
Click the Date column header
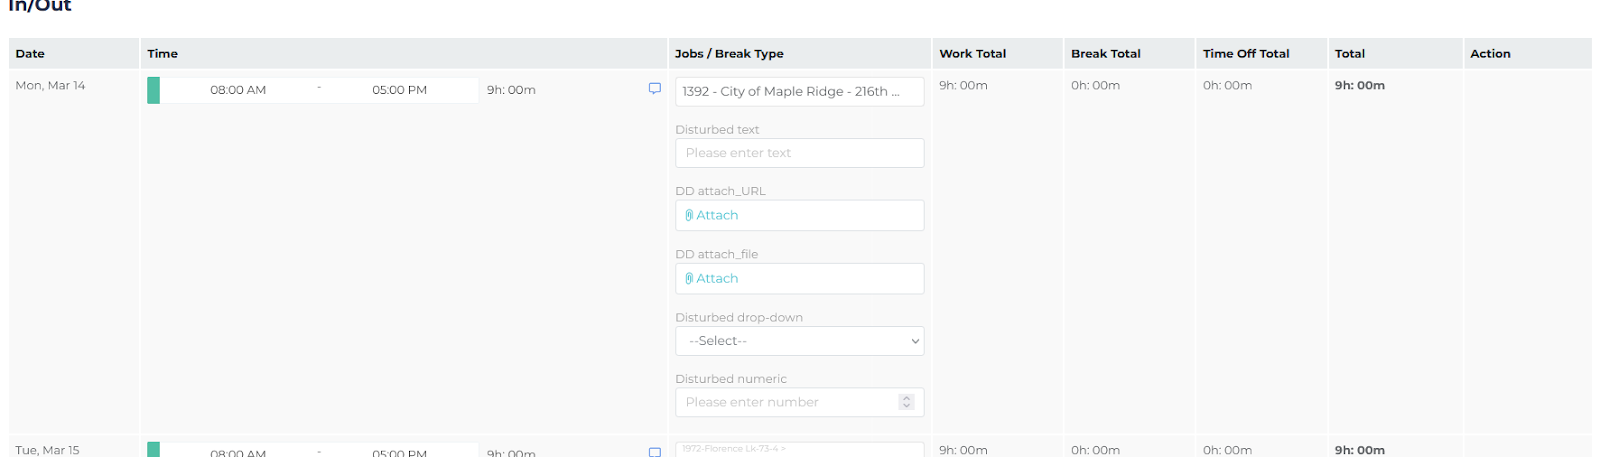pyautogui.click(x=30, y=54)
